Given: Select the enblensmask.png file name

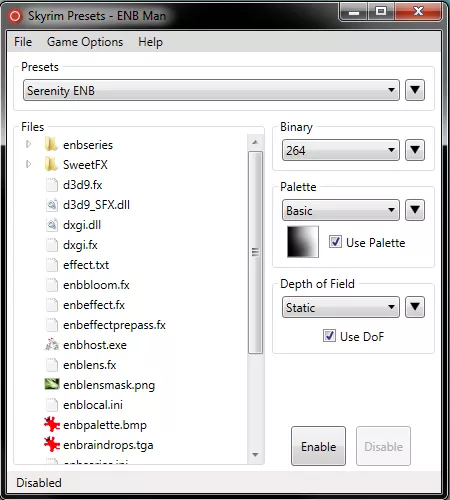Looking at the screenshot, I should click(x=109, y=385).
